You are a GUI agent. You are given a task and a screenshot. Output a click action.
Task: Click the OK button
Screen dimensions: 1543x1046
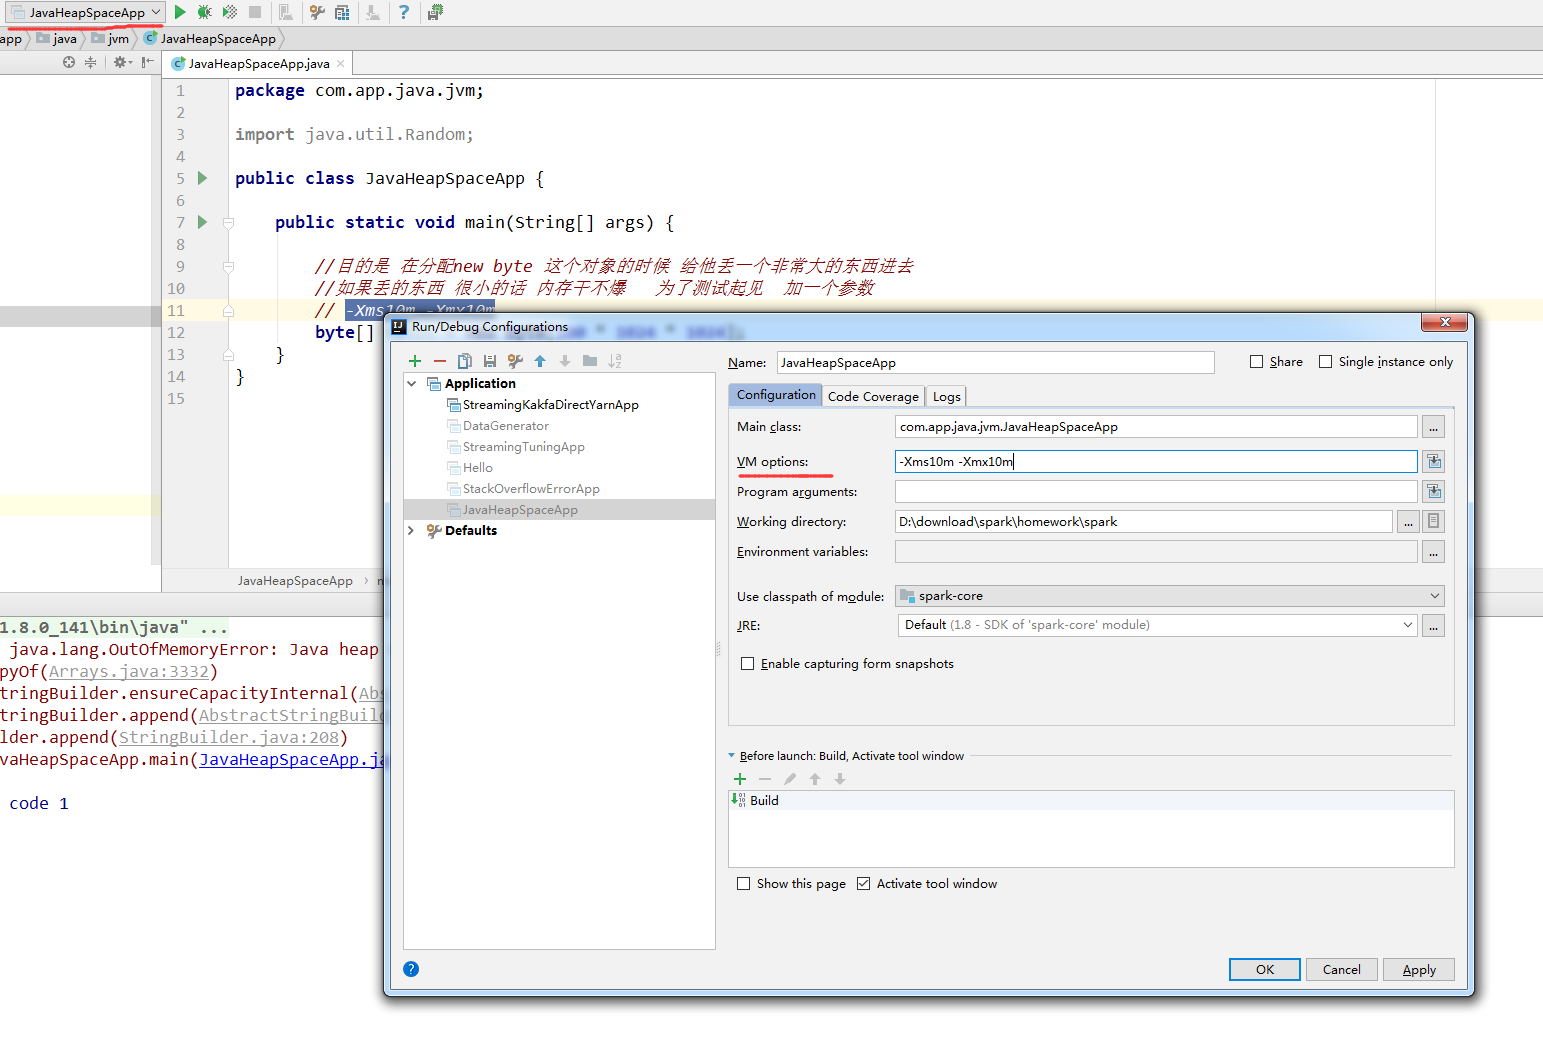tap(1264, 969)
